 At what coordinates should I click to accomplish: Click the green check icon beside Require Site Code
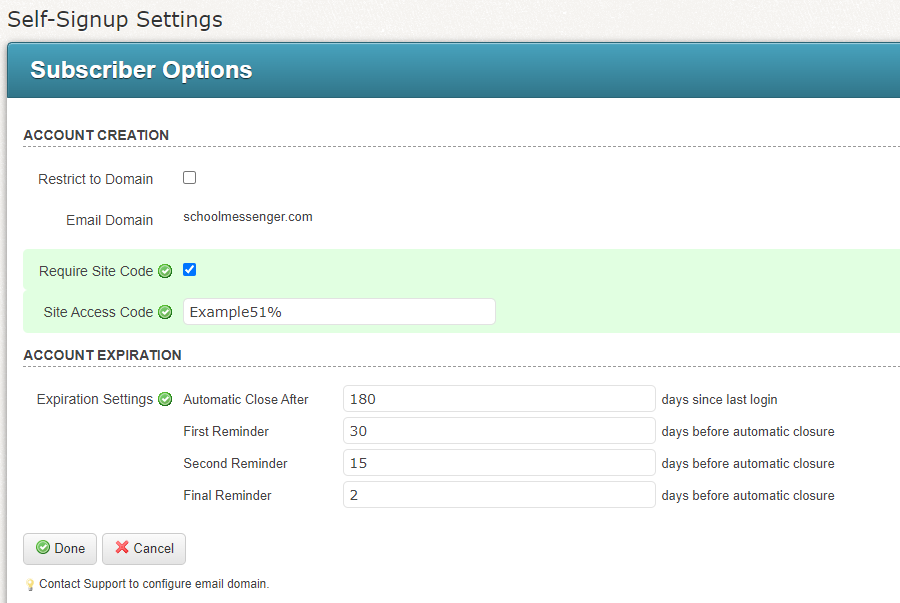tap(165, 271)
